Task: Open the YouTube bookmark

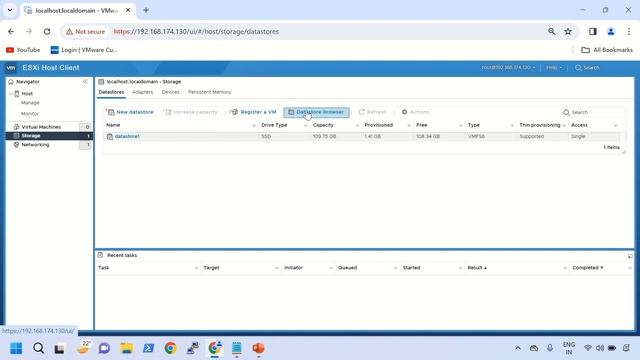Action: click(x=23, y=50)
